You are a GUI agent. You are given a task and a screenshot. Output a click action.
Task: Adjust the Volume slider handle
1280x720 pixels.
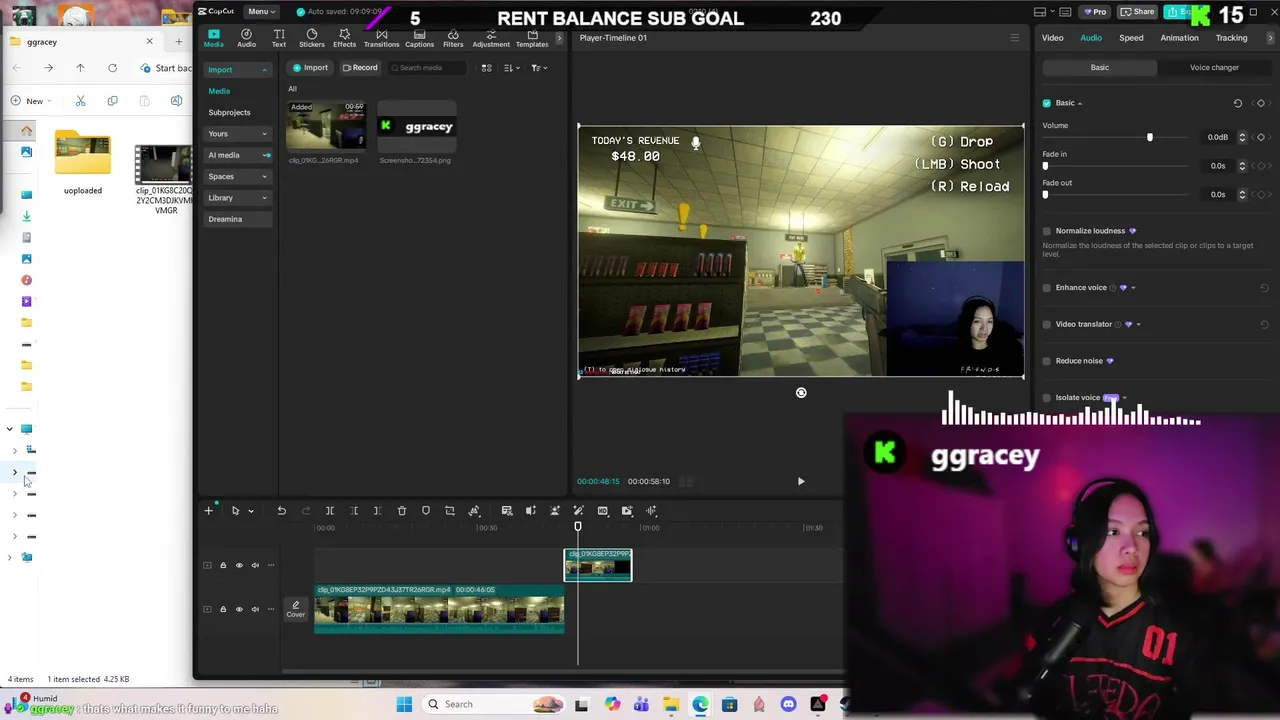pos(1150,137)
